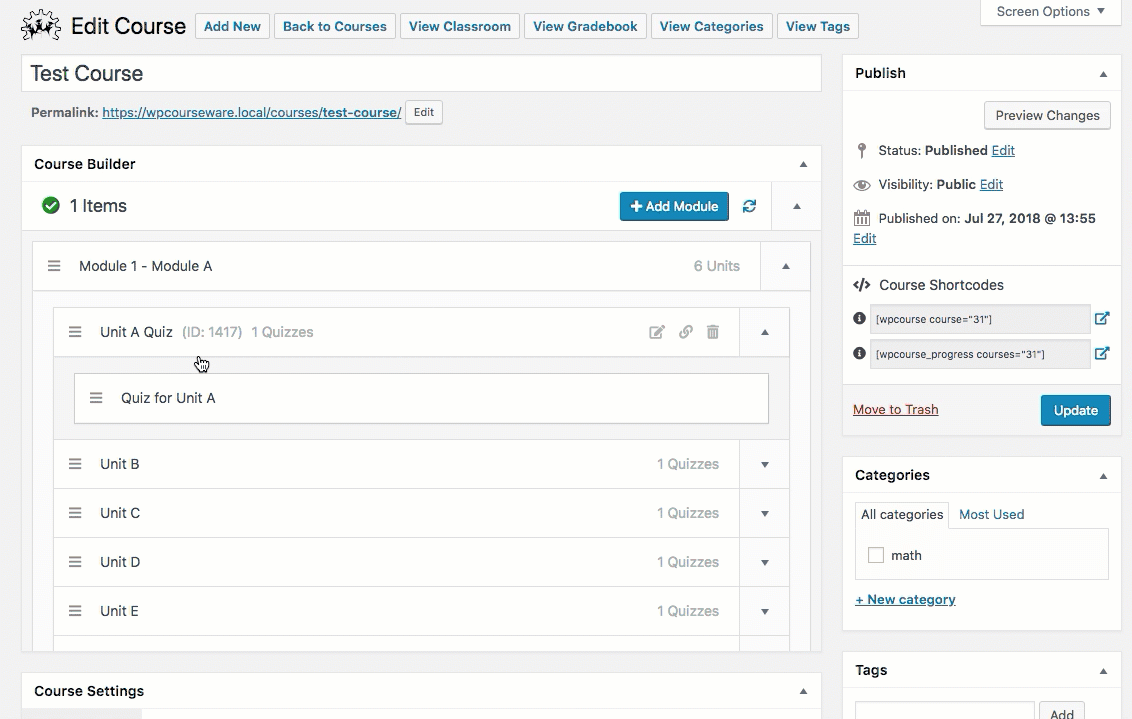The width and height of the screenshot is (1132, 719).
Task: Click the drag handle of Unit D
Action: click(75, 562)
